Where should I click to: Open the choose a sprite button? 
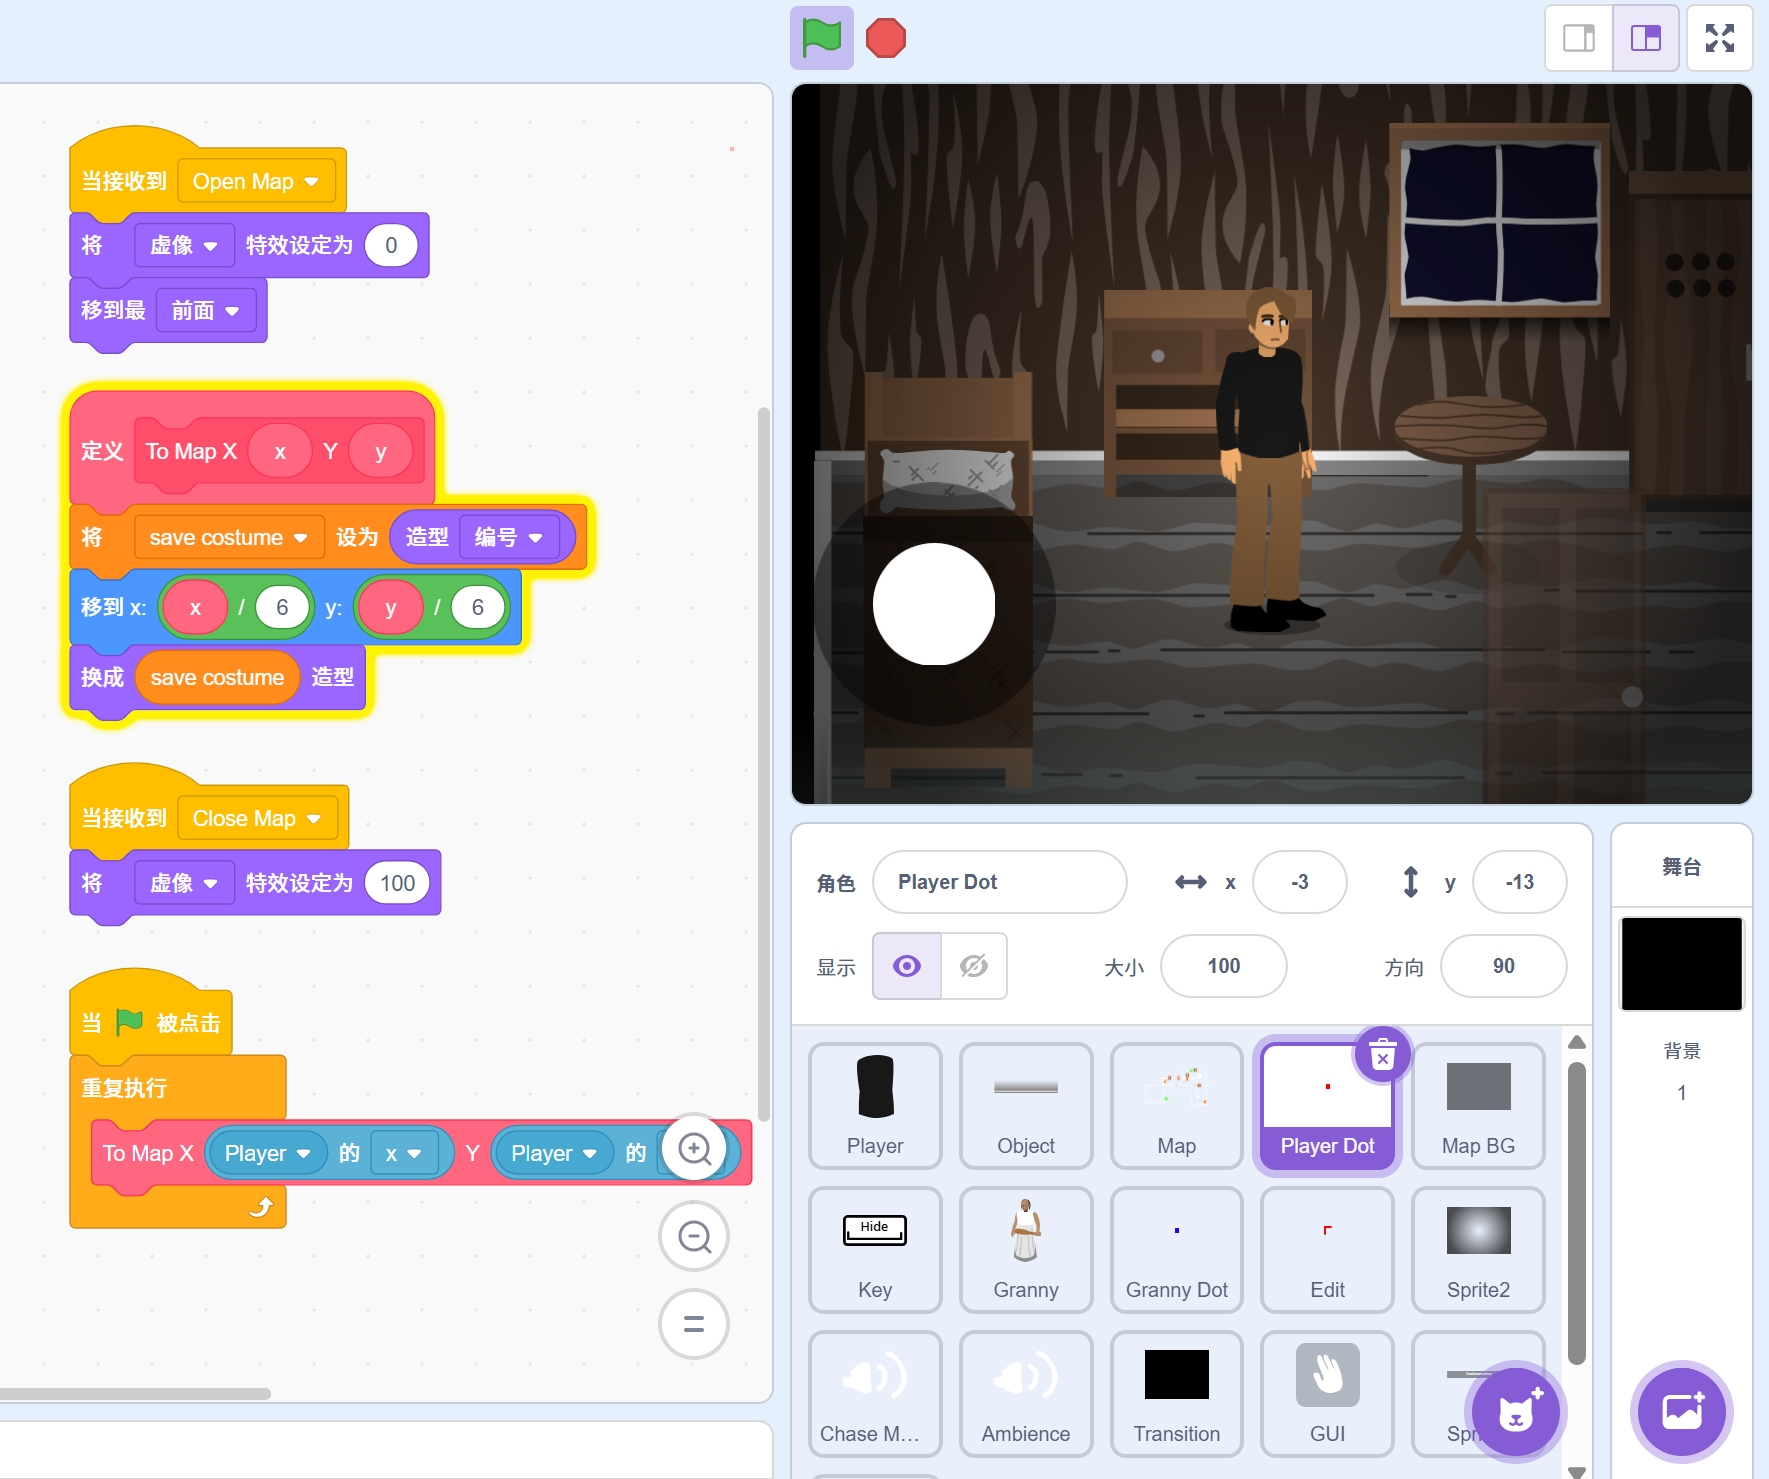[x=1515, y=1412]
